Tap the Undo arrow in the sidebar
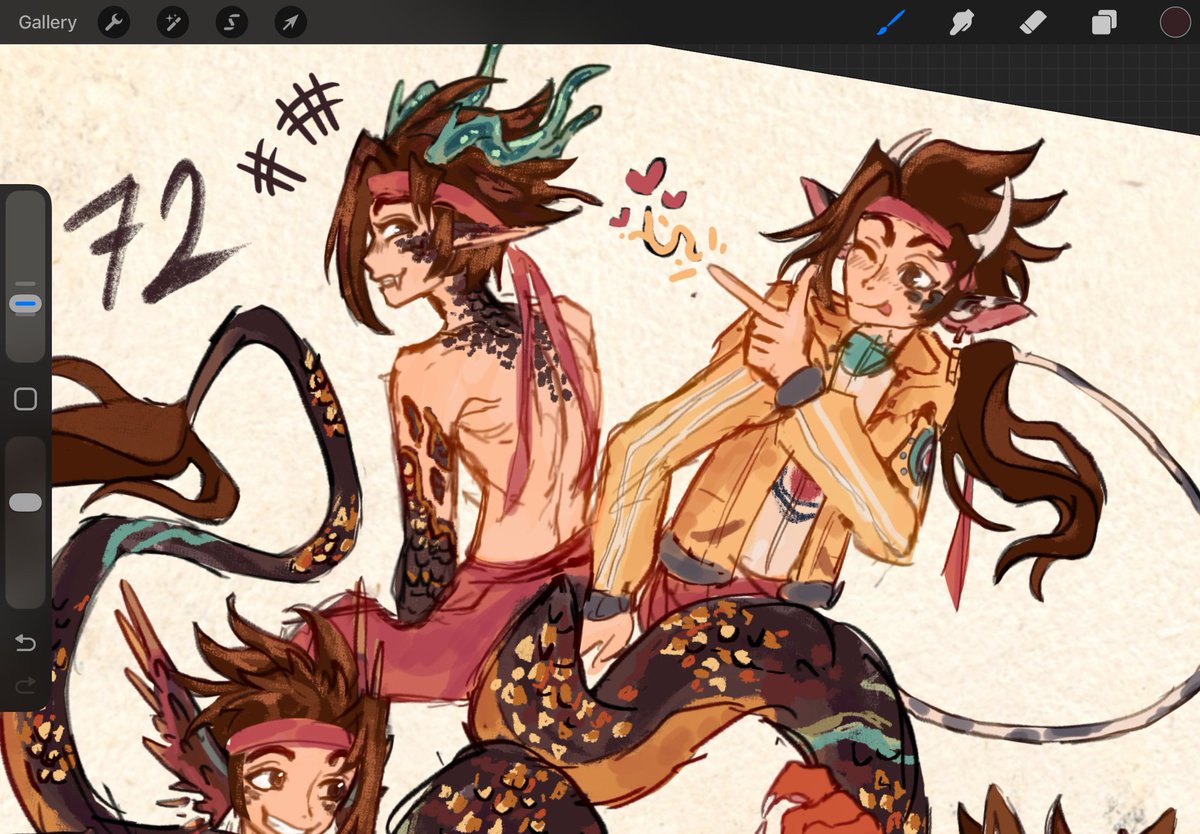This screenshot has height=834, width=1200. [x=25, y=643]
